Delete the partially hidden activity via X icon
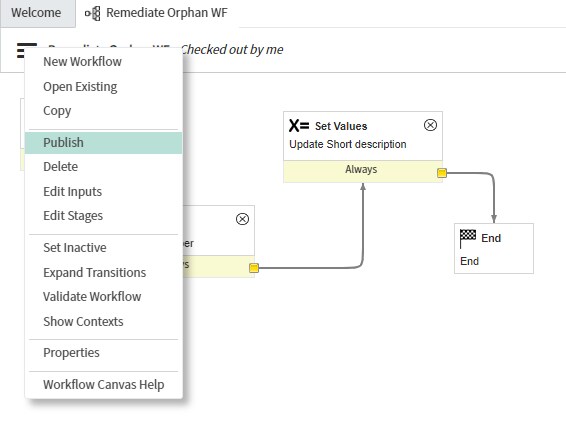566x424 pixels. 242,219
